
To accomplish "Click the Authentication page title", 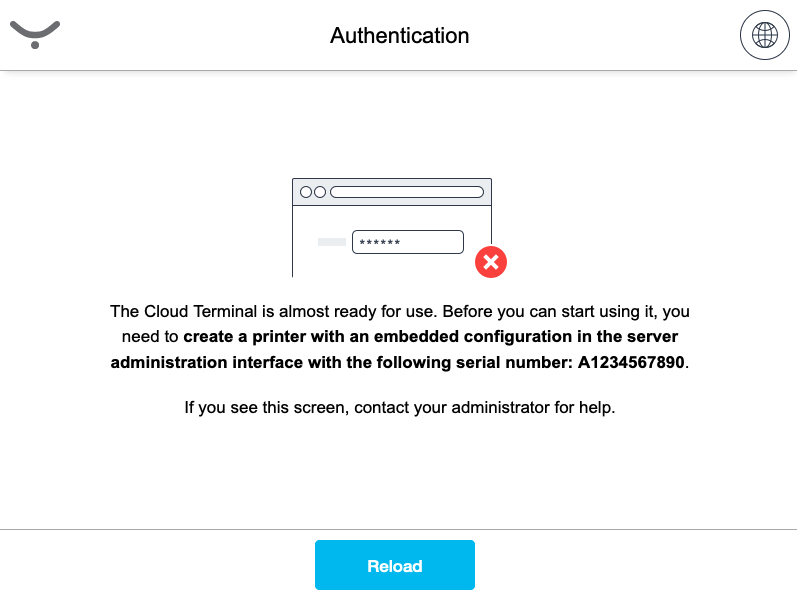I will [x=399, y=36].
